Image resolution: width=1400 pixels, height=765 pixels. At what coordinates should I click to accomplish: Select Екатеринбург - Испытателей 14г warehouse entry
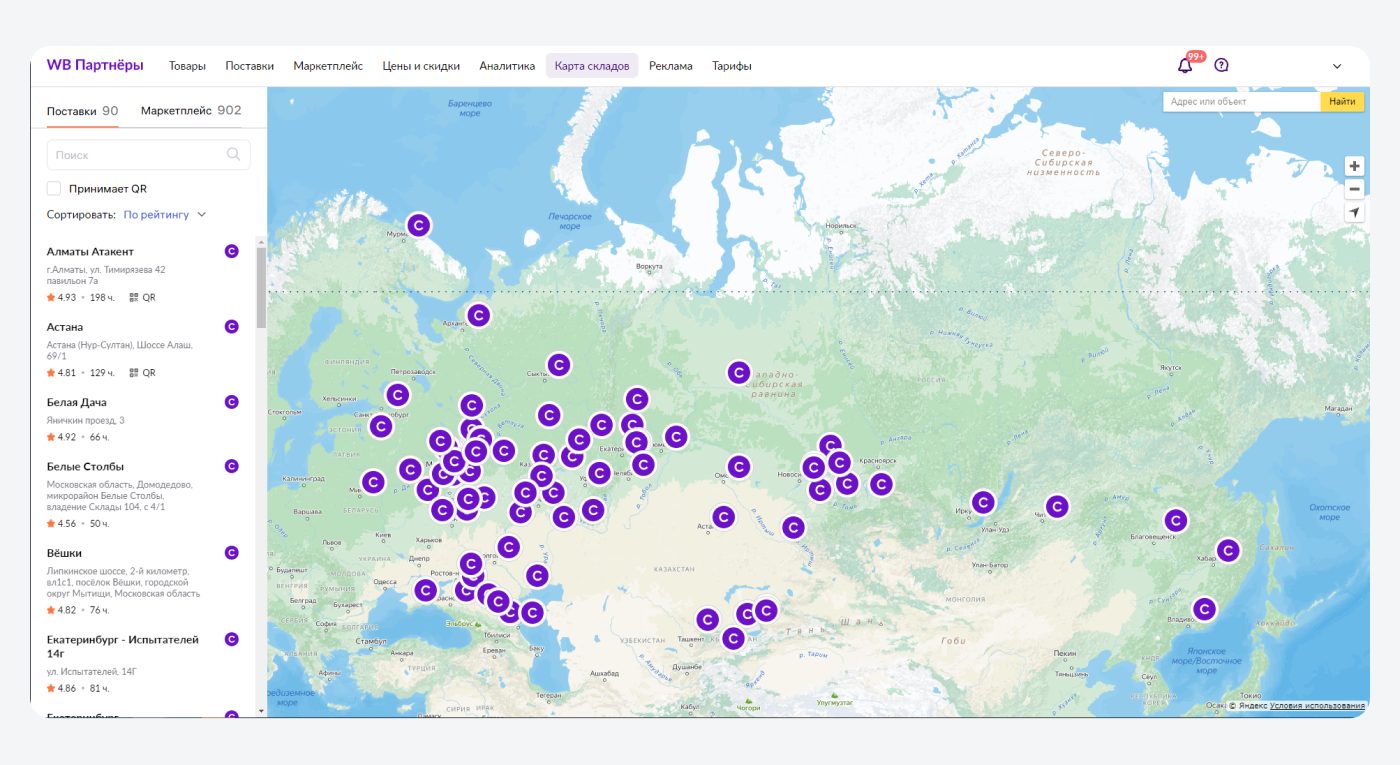pyautogui.click(x=143, y=663)
